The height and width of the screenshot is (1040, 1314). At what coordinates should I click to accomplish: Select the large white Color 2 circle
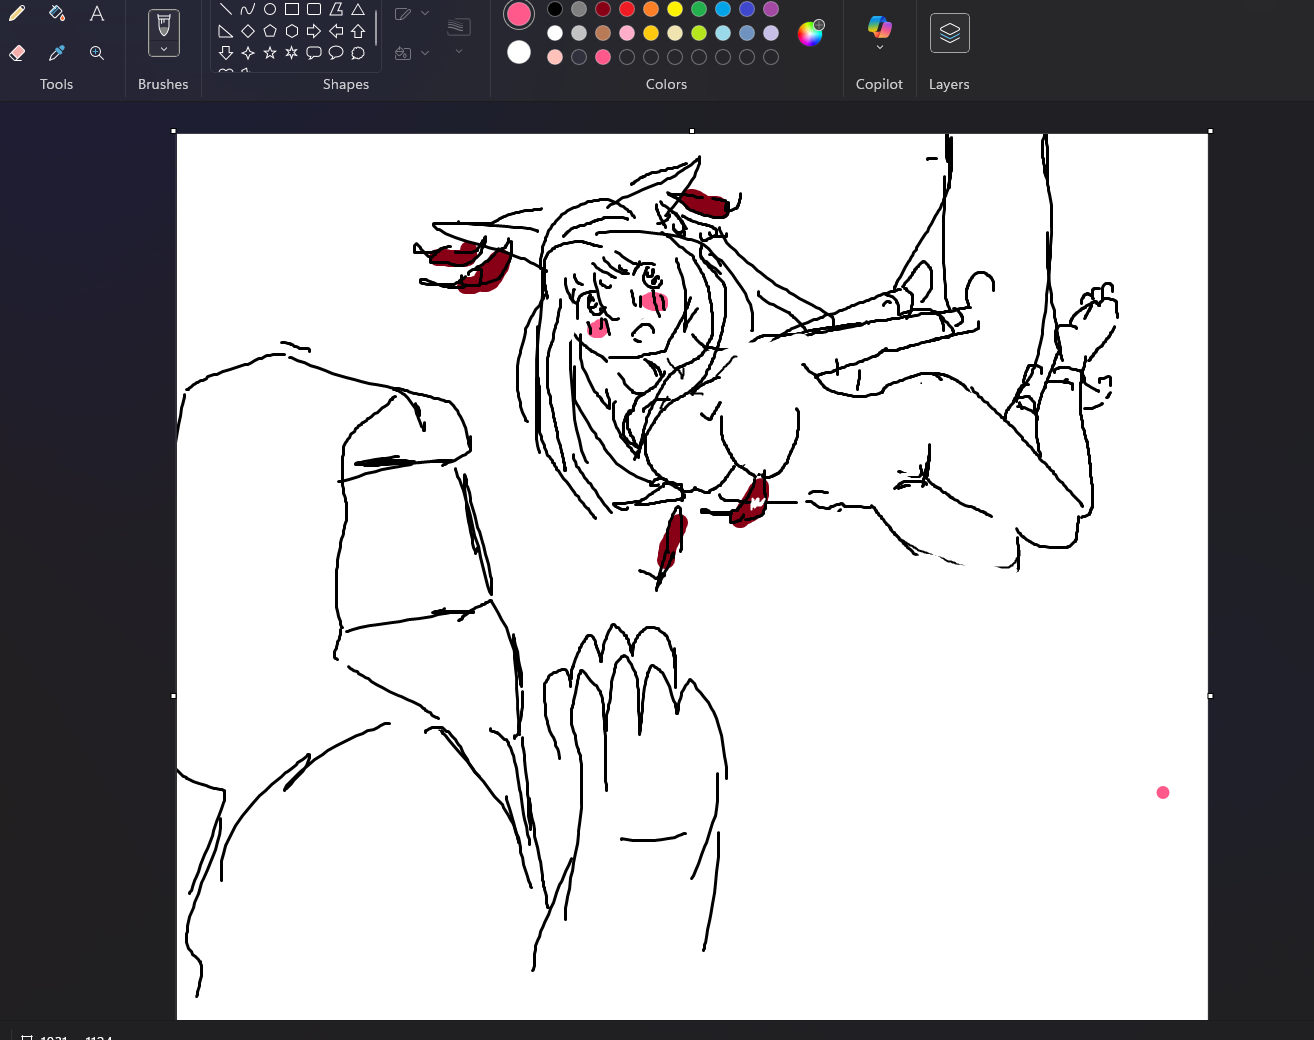click(519, 52)
